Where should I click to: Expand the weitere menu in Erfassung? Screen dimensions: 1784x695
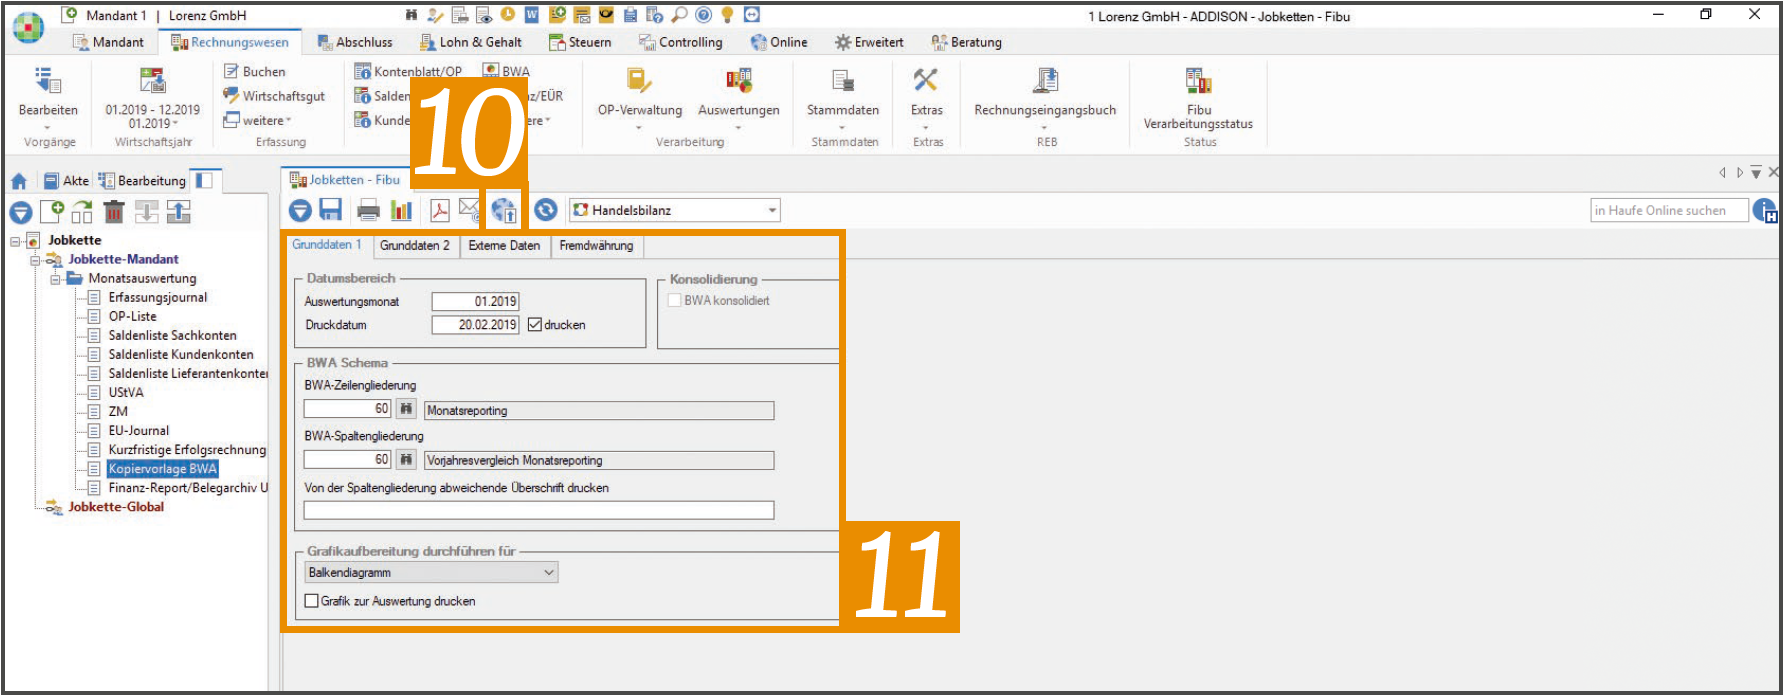click(258, 121)
